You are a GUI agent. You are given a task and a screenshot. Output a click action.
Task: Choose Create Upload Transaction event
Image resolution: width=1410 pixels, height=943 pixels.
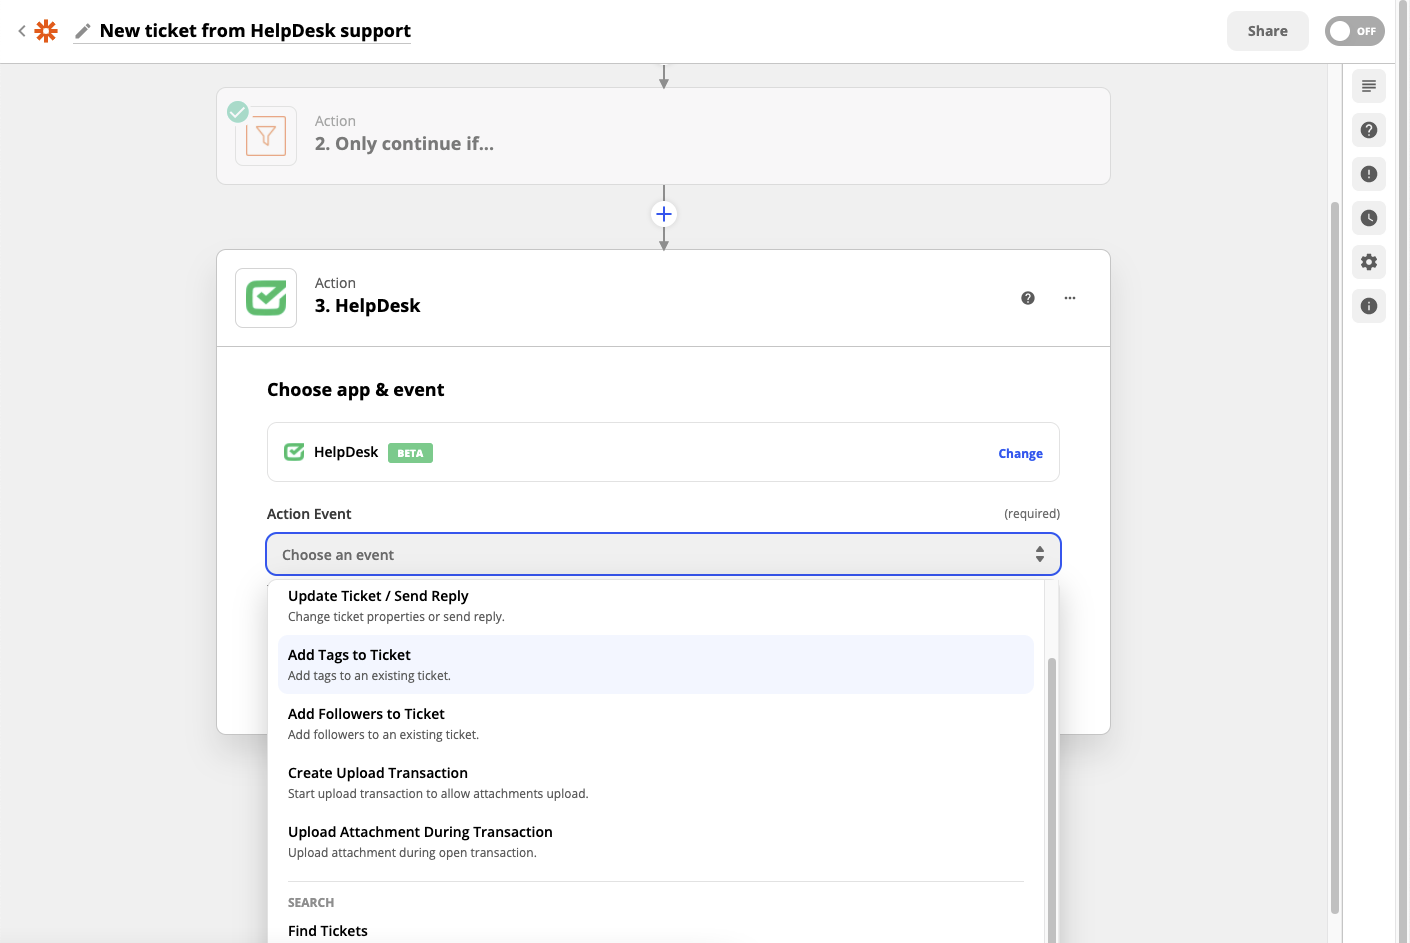coord(655,783)
